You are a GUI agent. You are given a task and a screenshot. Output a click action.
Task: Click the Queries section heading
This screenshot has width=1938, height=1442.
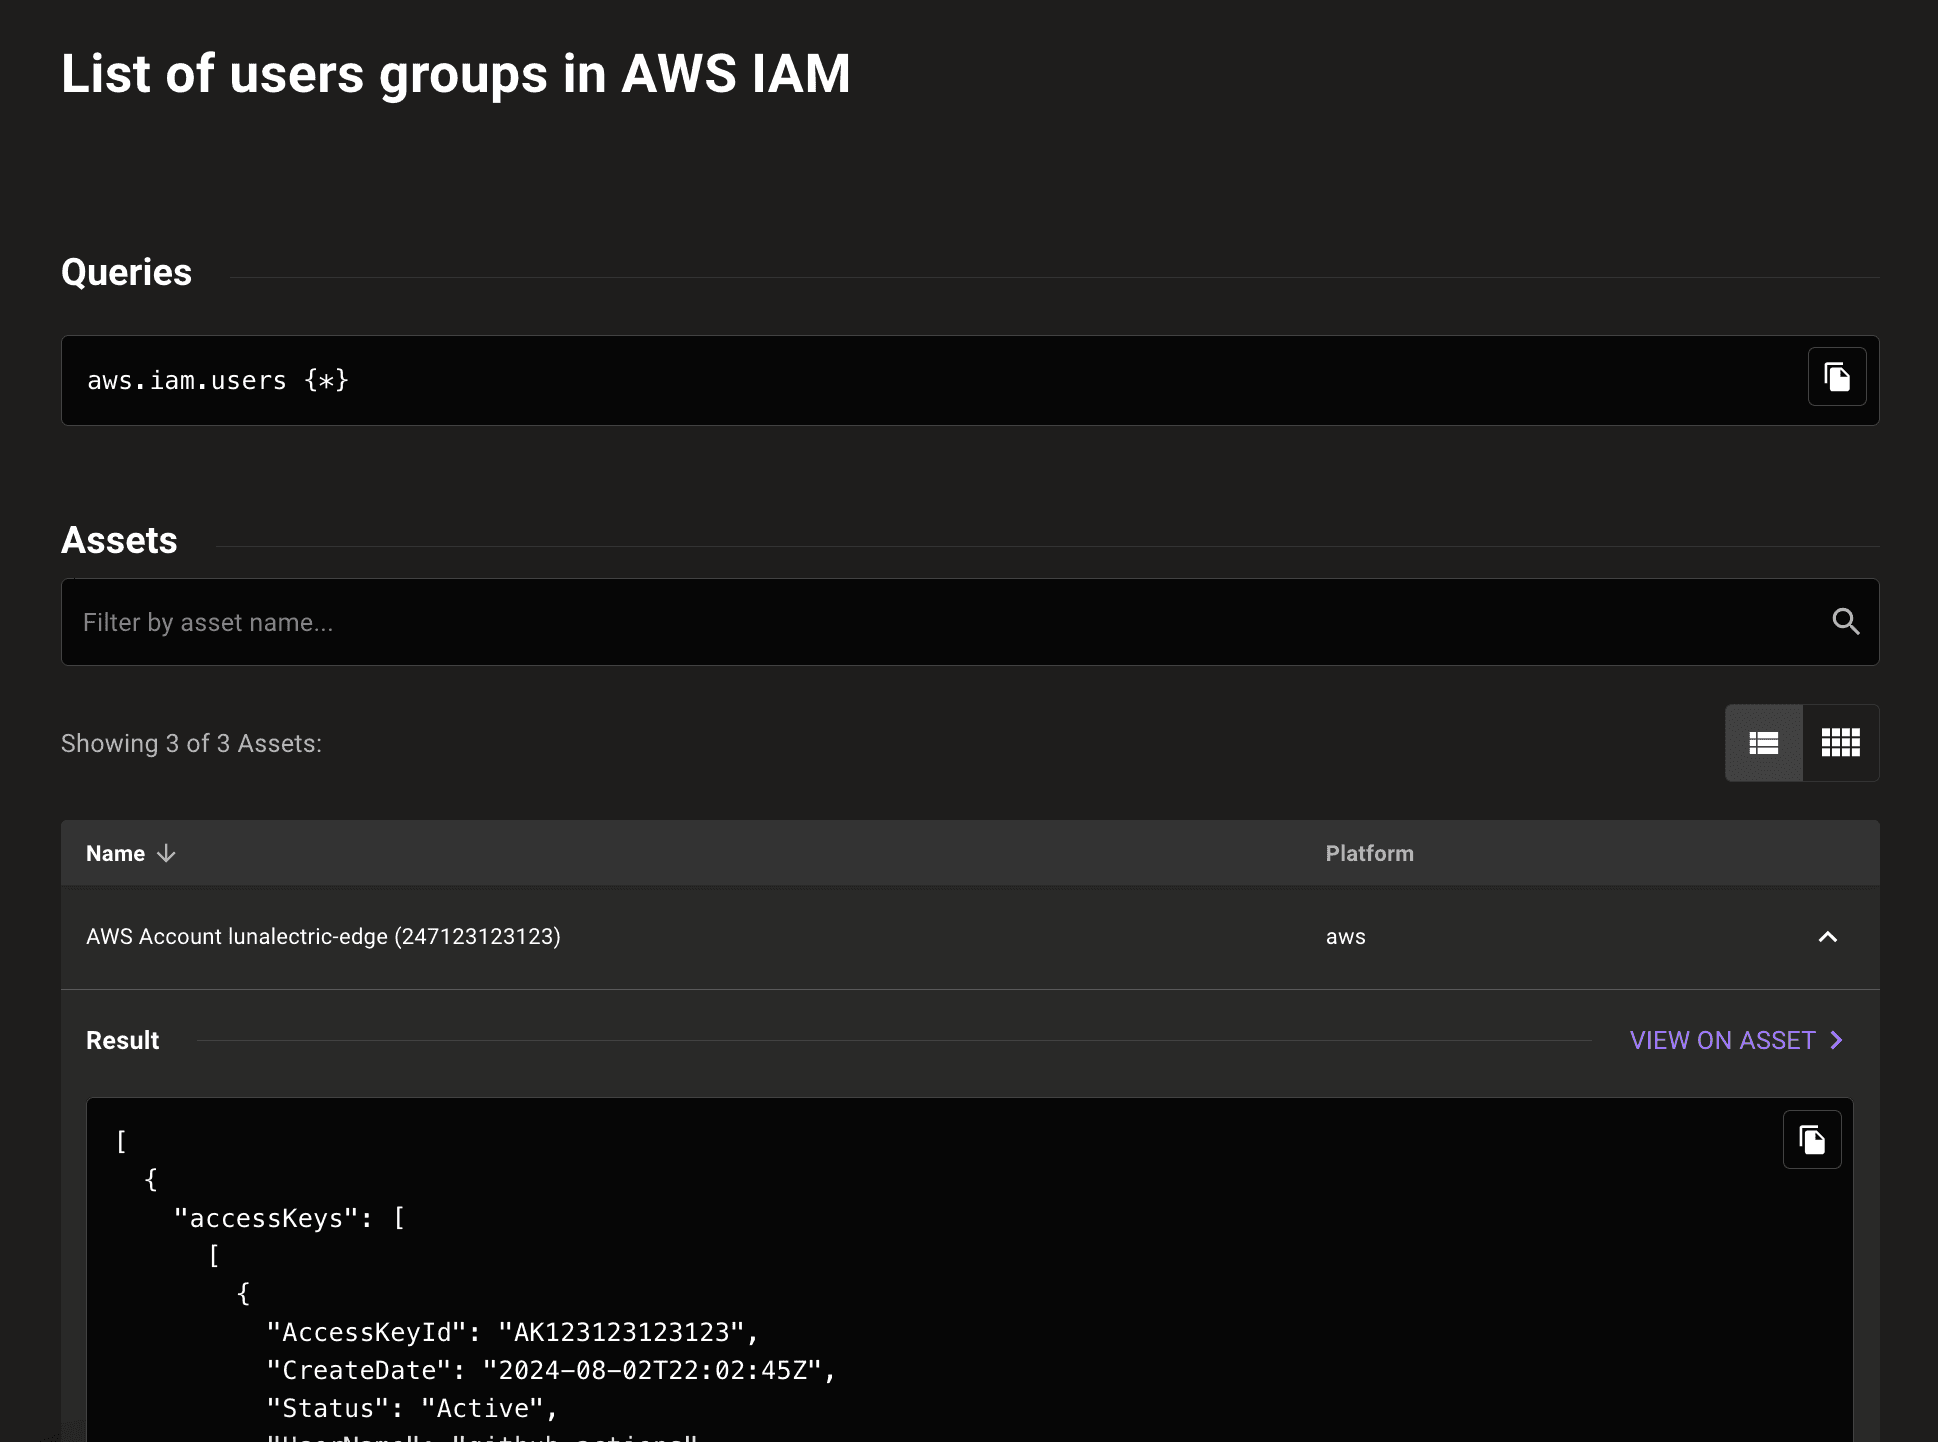pyautogui.click(x=126, y=272)
